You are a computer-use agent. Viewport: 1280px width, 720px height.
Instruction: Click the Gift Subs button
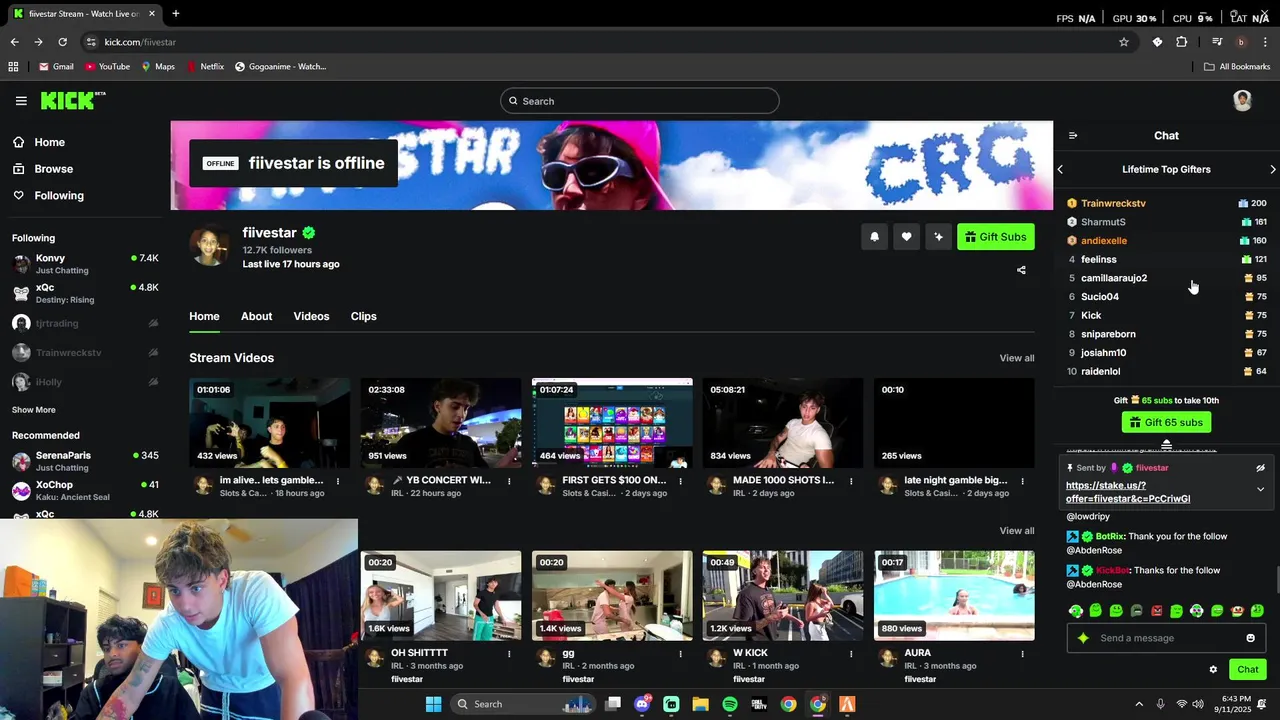[995, 237]
